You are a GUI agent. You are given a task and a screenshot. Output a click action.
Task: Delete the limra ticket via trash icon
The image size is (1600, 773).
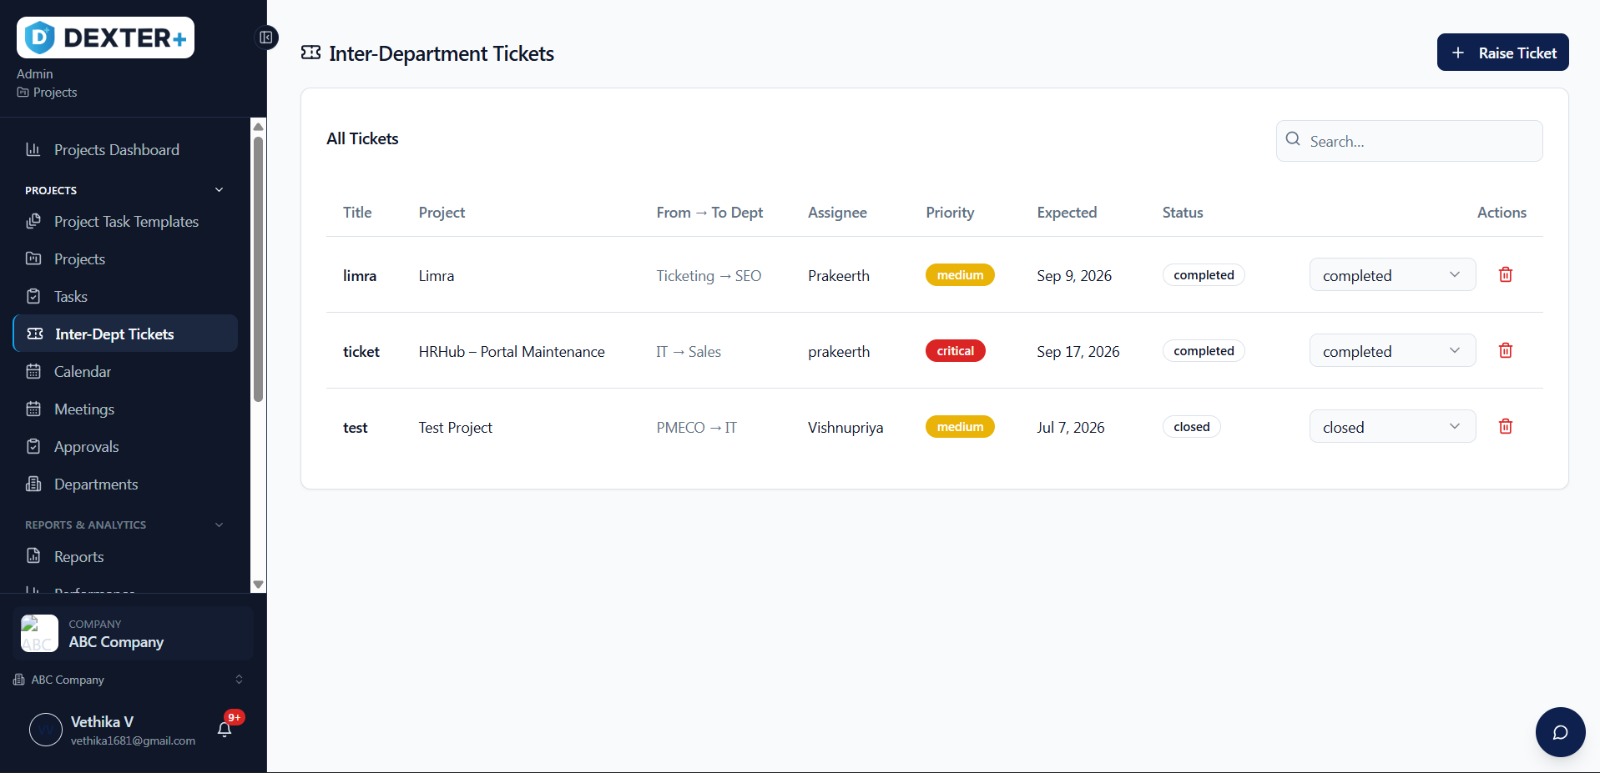pos(1505,275)
